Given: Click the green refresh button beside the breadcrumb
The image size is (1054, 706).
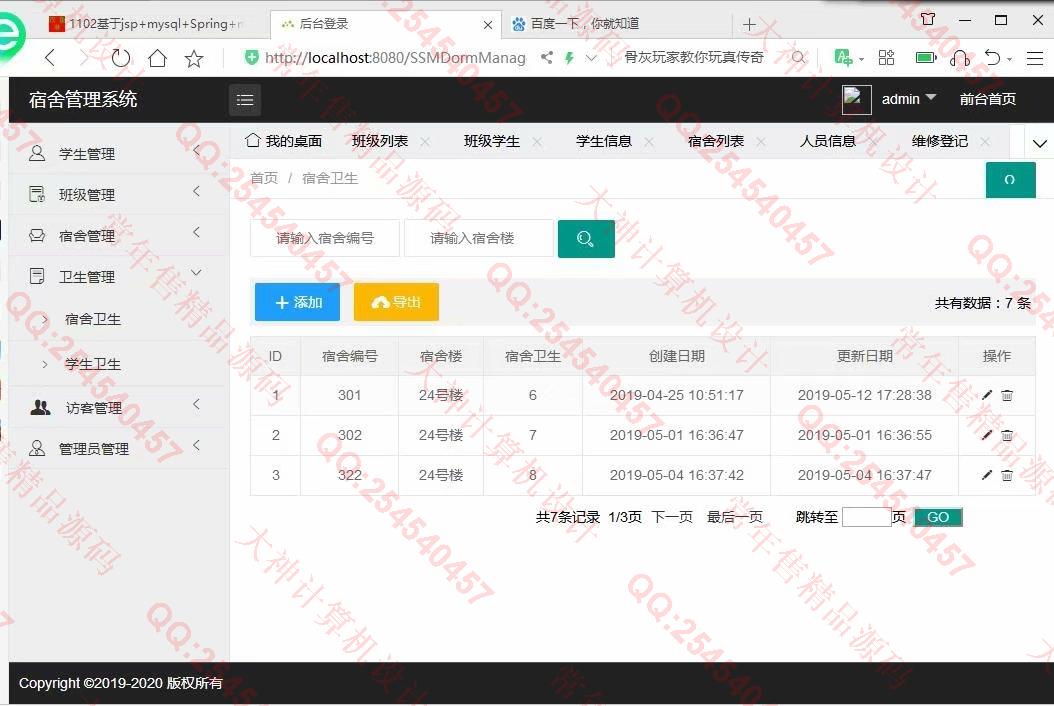Looking at the screenshot, I should click(x=1010, y=180).
